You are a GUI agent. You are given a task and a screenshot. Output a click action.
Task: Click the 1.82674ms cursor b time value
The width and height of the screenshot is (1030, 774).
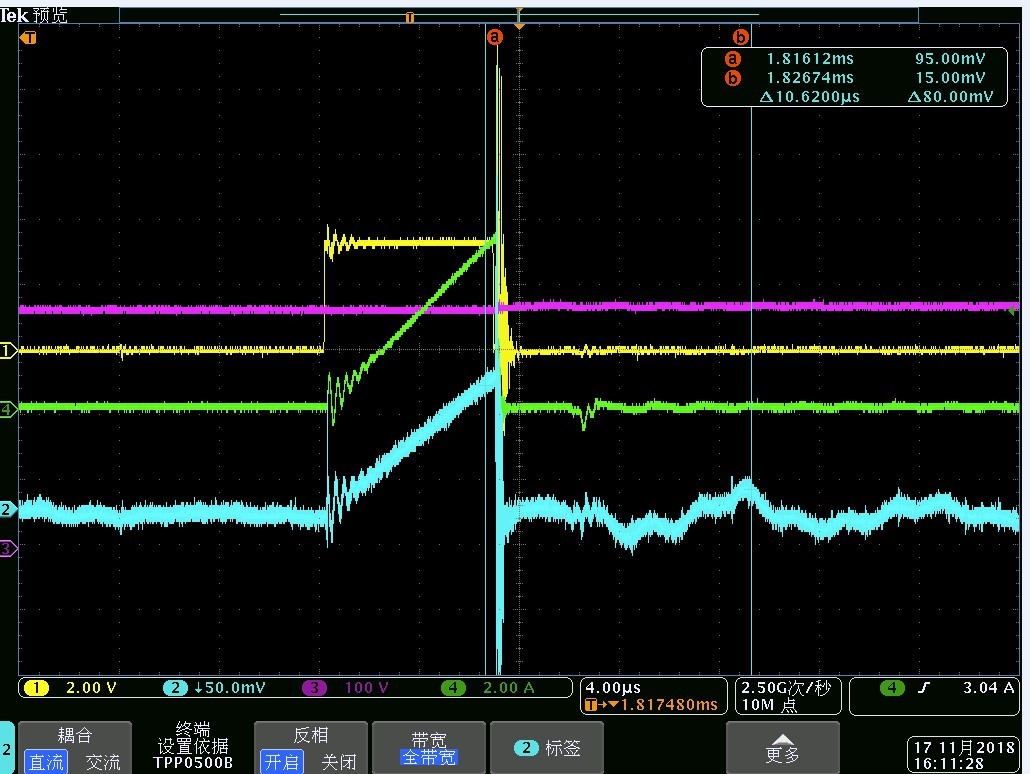[x=810, y=78]
